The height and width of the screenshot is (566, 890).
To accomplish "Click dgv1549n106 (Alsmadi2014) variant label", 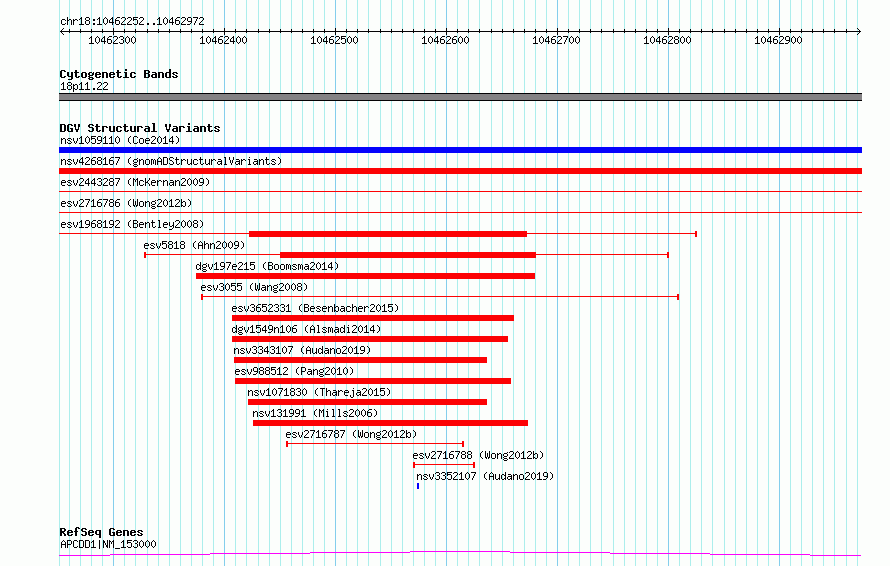I will pyautogui.click(x=306, y=329).
